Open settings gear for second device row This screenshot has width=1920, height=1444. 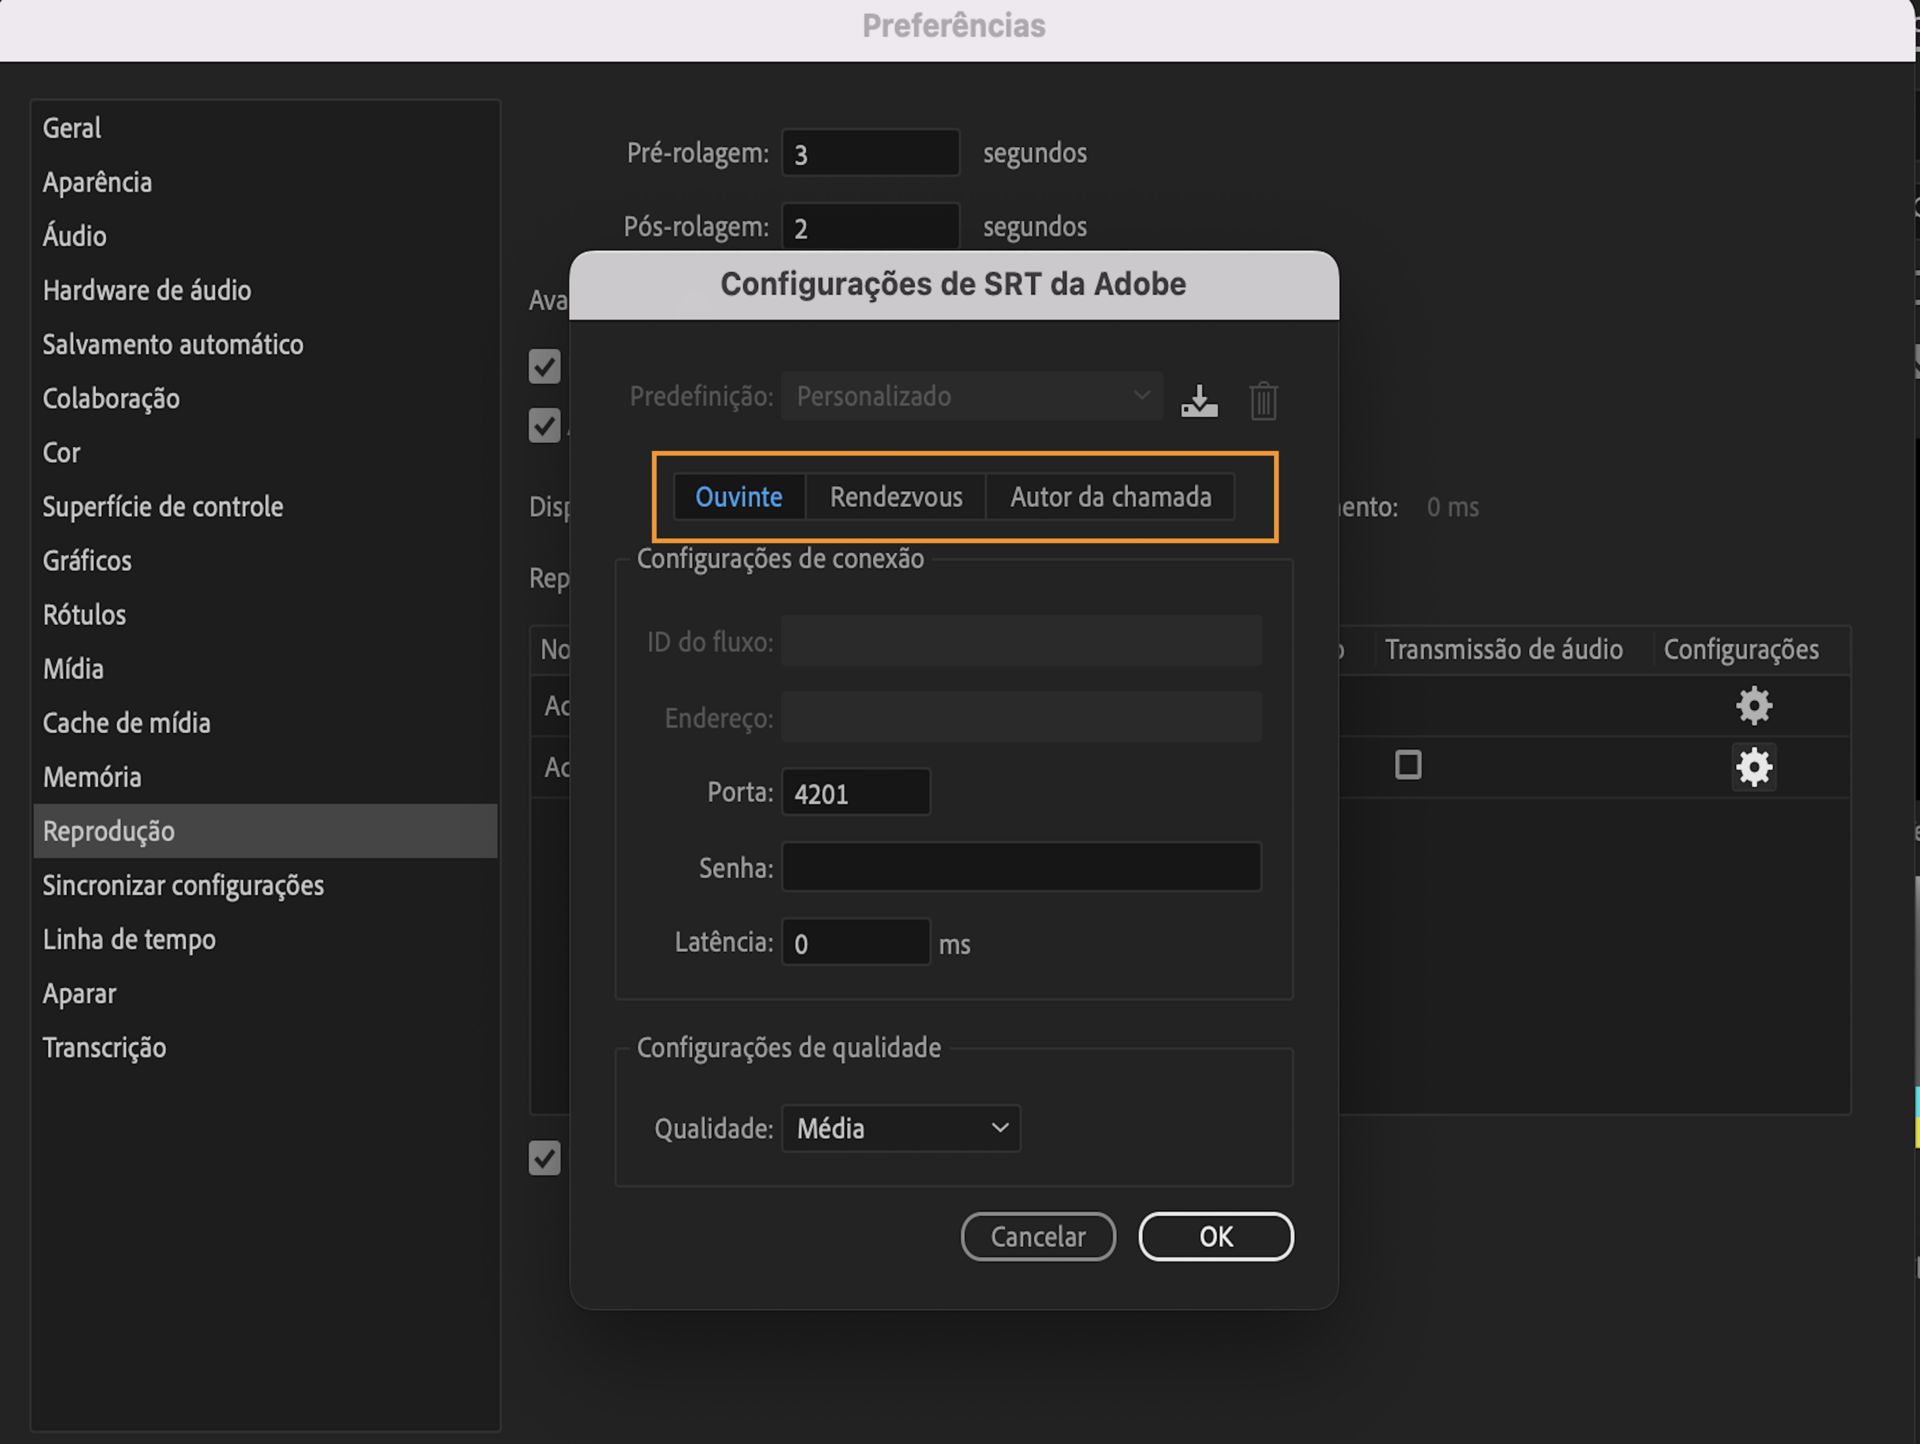(x=1754, y=767)
